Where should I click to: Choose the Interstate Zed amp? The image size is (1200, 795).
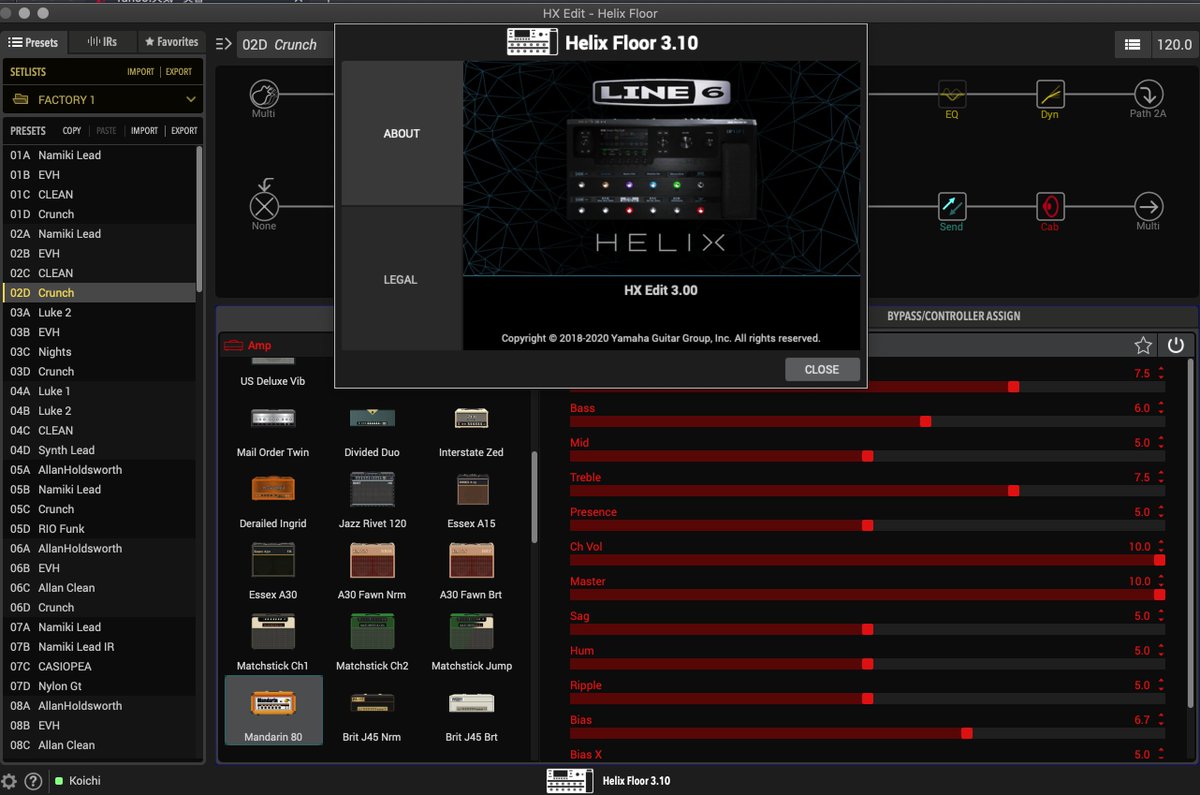tap(471, 431)
